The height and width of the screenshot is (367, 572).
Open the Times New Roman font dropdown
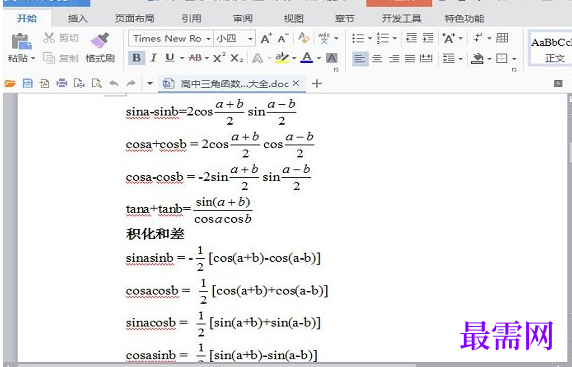click(x=208, y=39)
